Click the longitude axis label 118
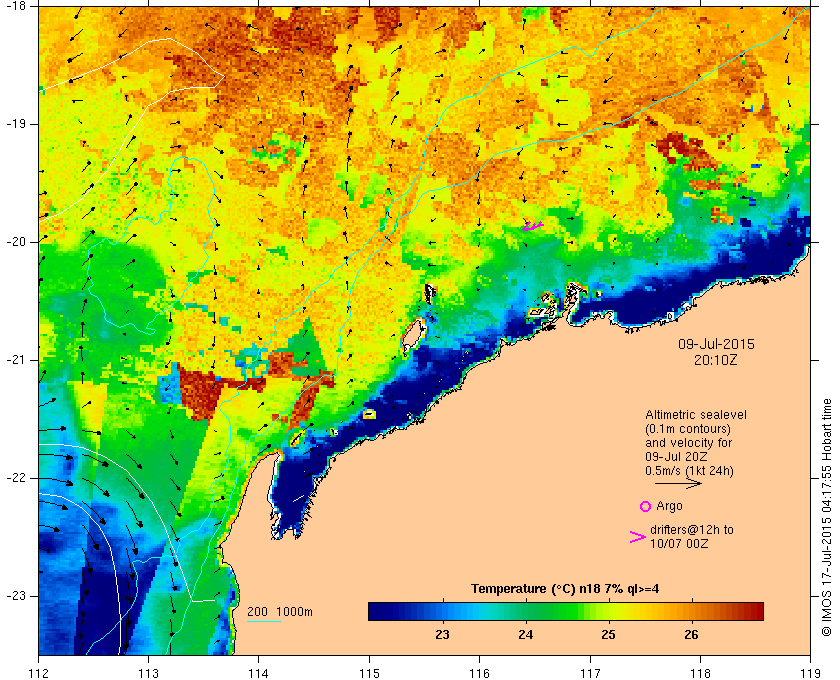840x680 pixels. 700,672
